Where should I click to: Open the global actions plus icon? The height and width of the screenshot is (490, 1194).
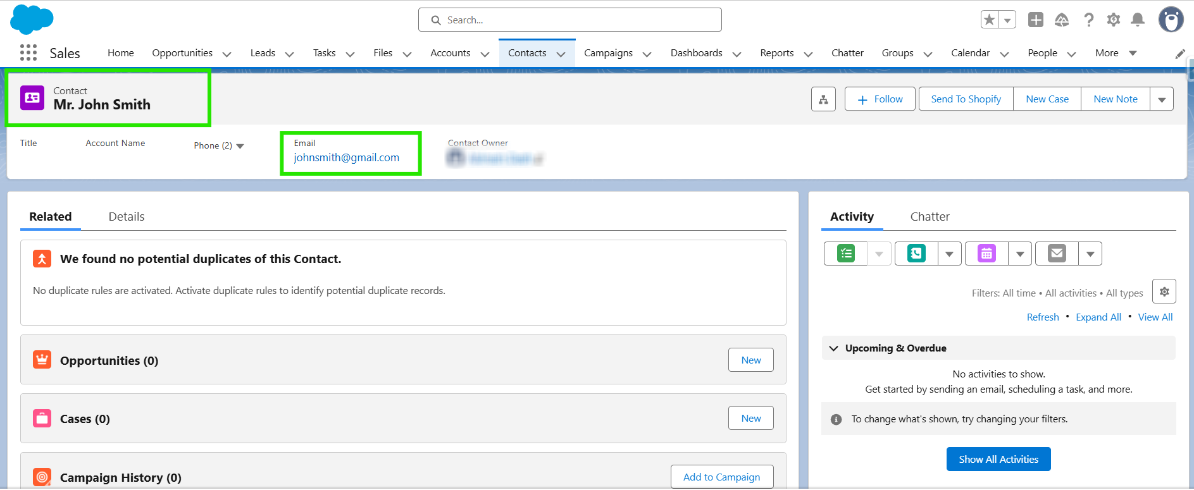pos(1036,20)
